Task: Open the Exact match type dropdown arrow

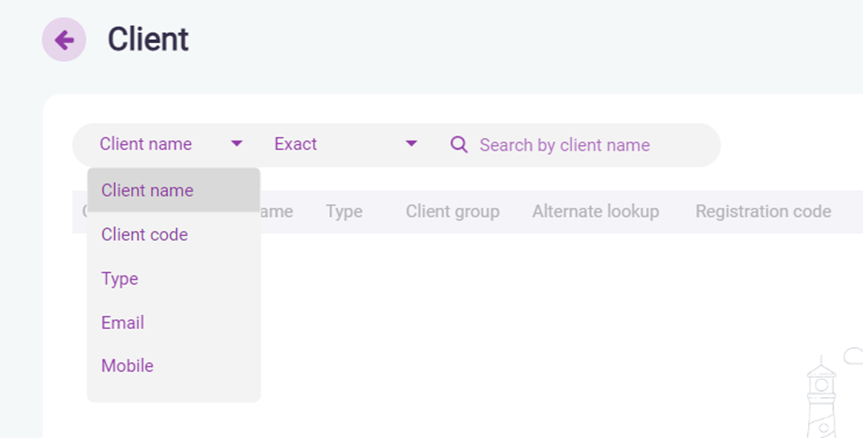Action: pyautogui.click(x=411, y=144)
